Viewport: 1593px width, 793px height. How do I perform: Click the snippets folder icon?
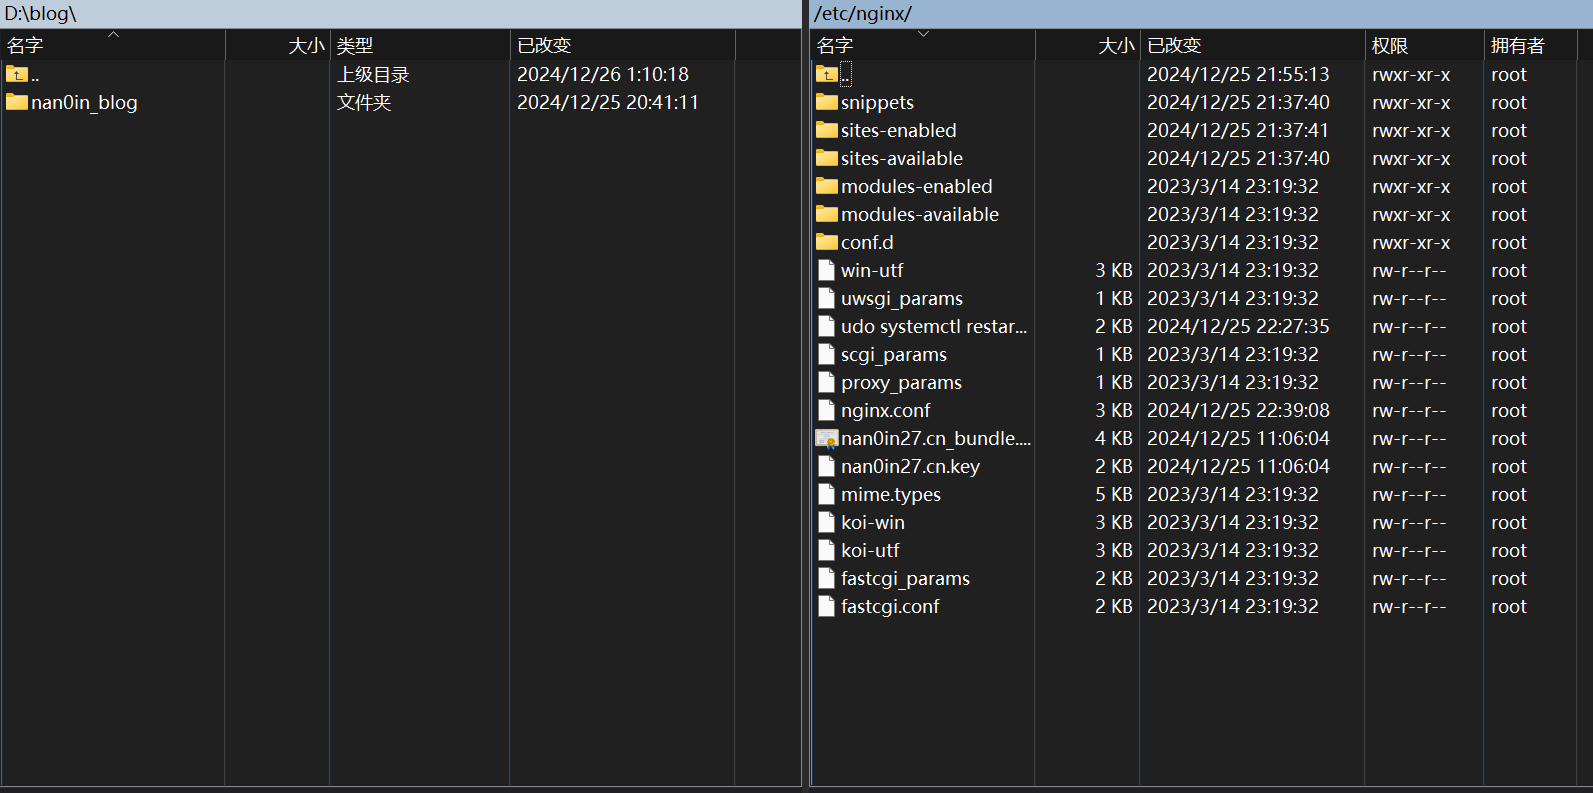click(x=826, y=102)
